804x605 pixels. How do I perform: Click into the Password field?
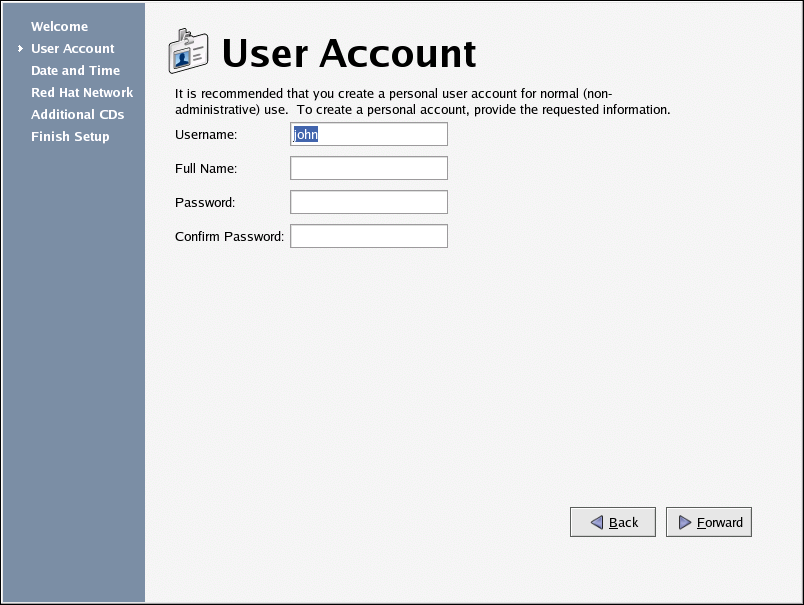pos(368,202)
